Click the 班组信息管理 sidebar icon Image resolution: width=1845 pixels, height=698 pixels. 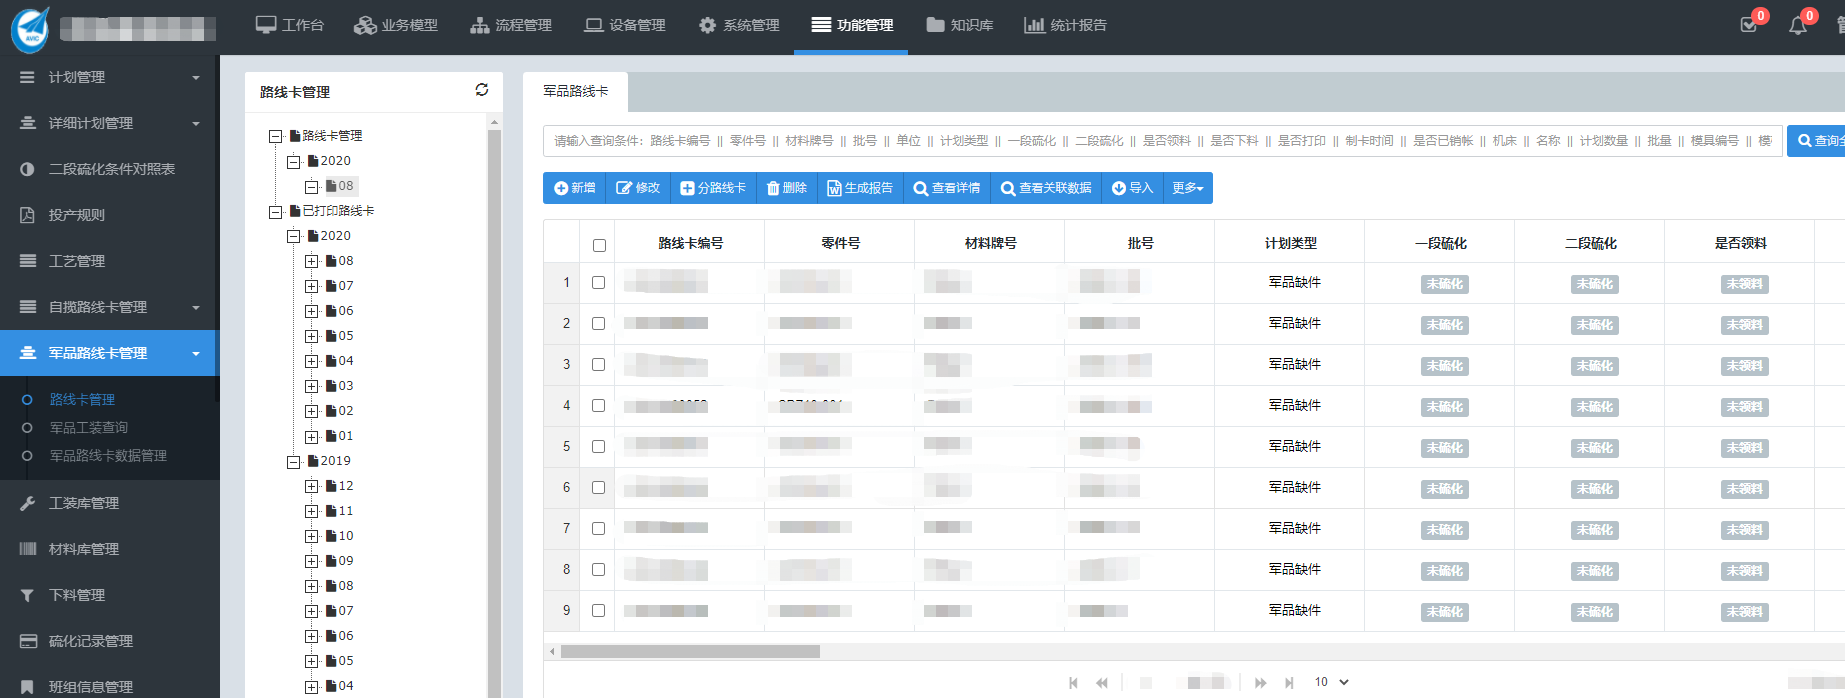(x=28, y=687)
